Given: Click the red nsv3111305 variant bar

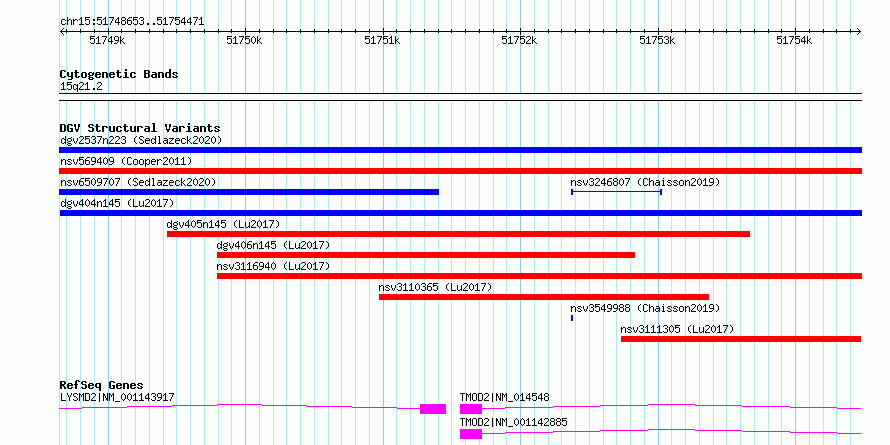Looking at the screenshot, I should (x=741, y=339).
